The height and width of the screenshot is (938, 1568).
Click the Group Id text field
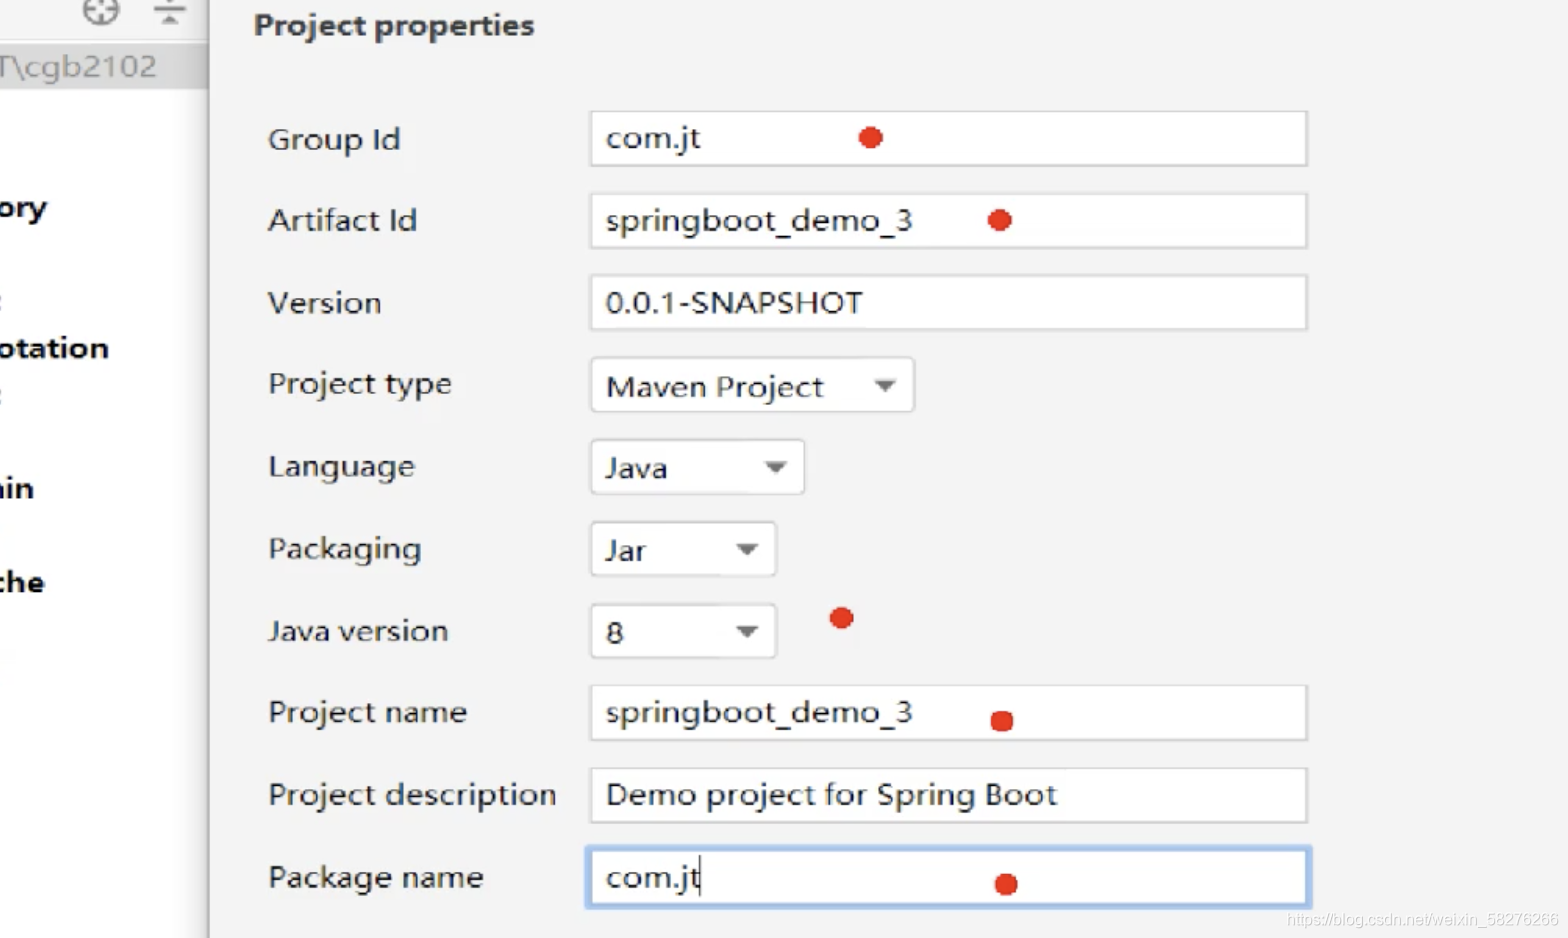pyautogui.click(x=947, y=138)
